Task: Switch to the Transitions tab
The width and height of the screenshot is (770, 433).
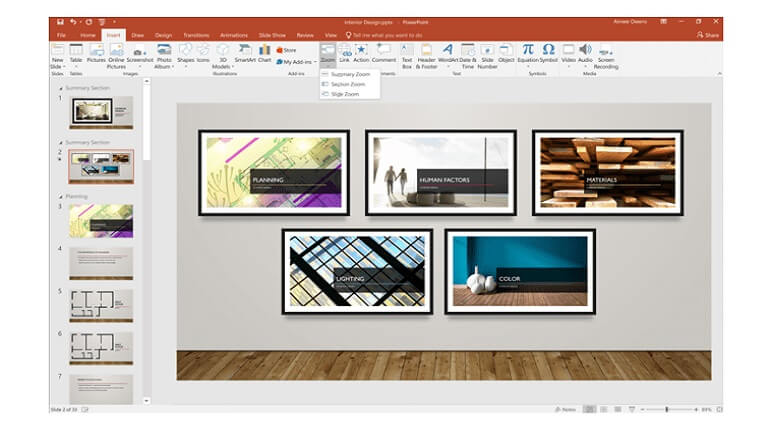Action: click(x=196, y=35)
